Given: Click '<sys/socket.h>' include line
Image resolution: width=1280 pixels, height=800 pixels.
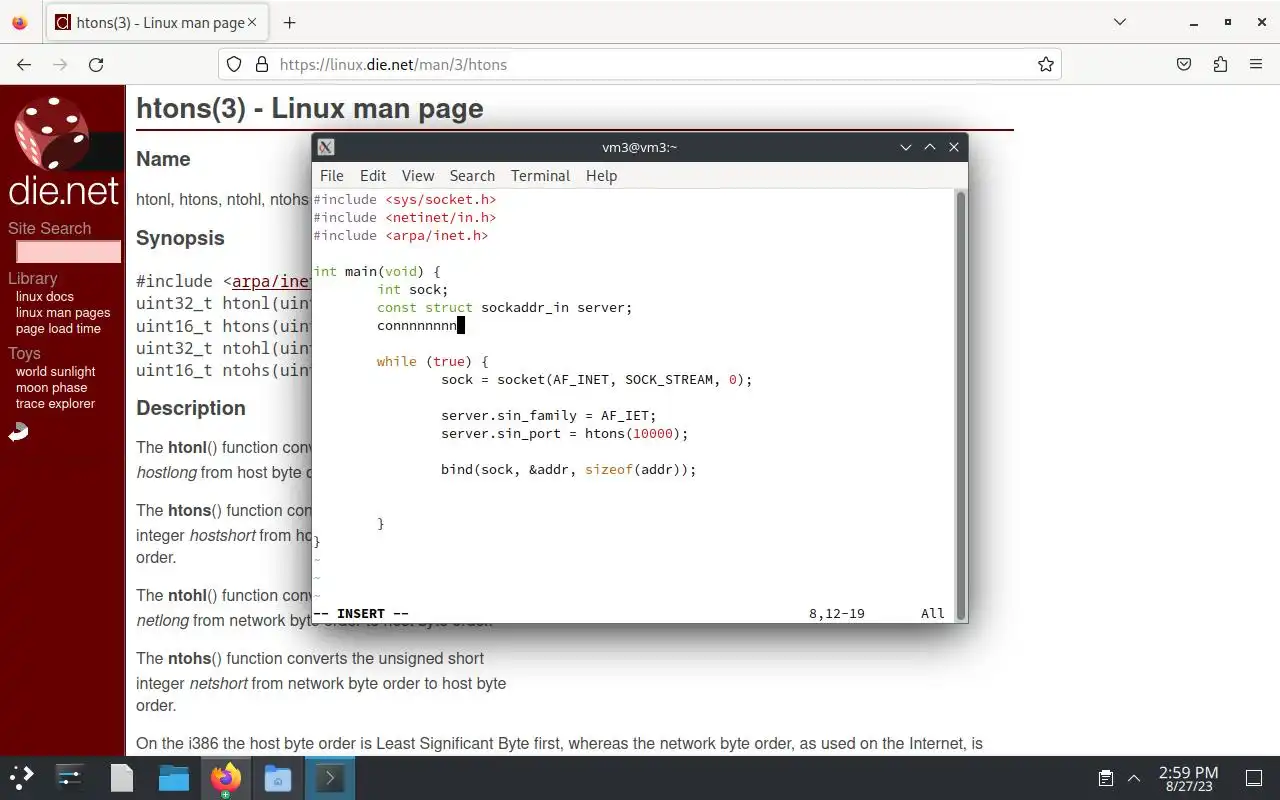Looking at the screenshot, I should 441,199.
